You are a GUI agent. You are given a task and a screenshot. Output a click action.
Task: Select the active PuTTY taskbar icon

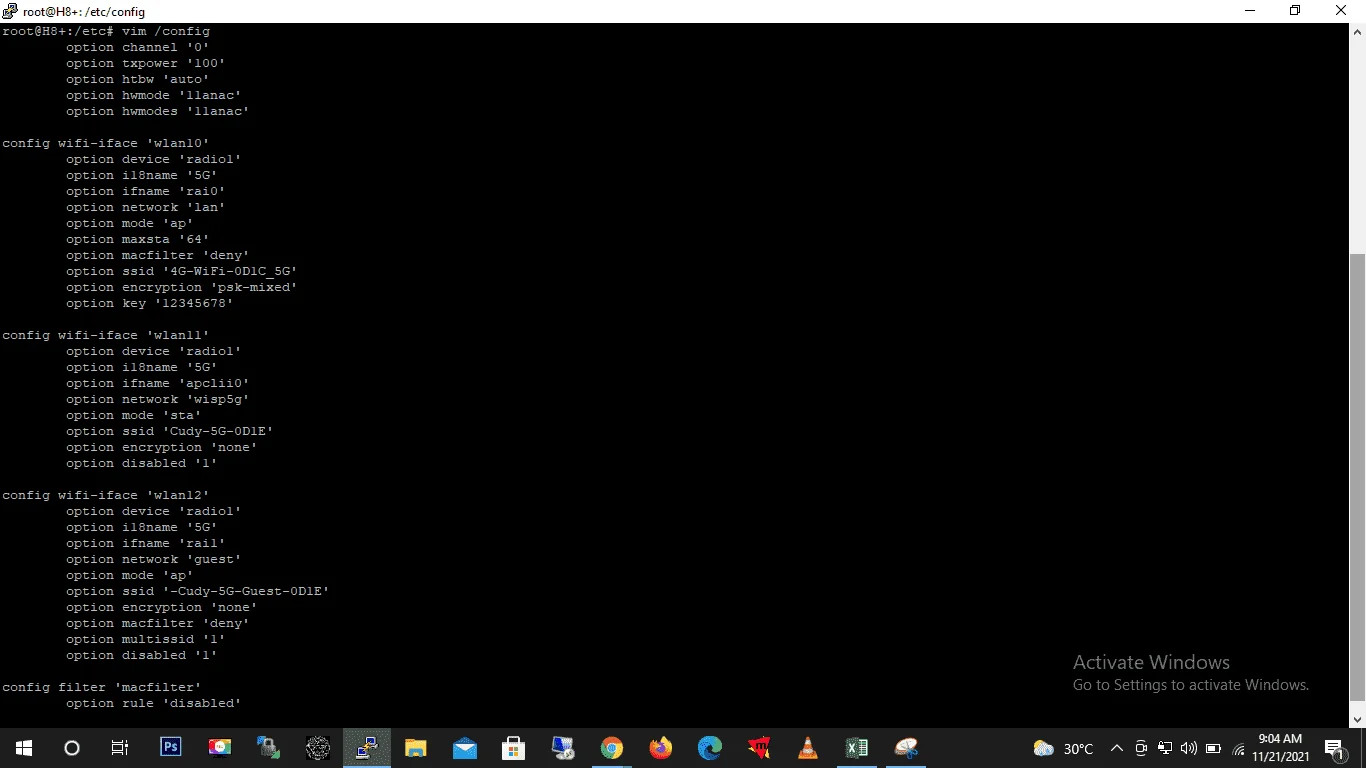click(x=367, y=748)
